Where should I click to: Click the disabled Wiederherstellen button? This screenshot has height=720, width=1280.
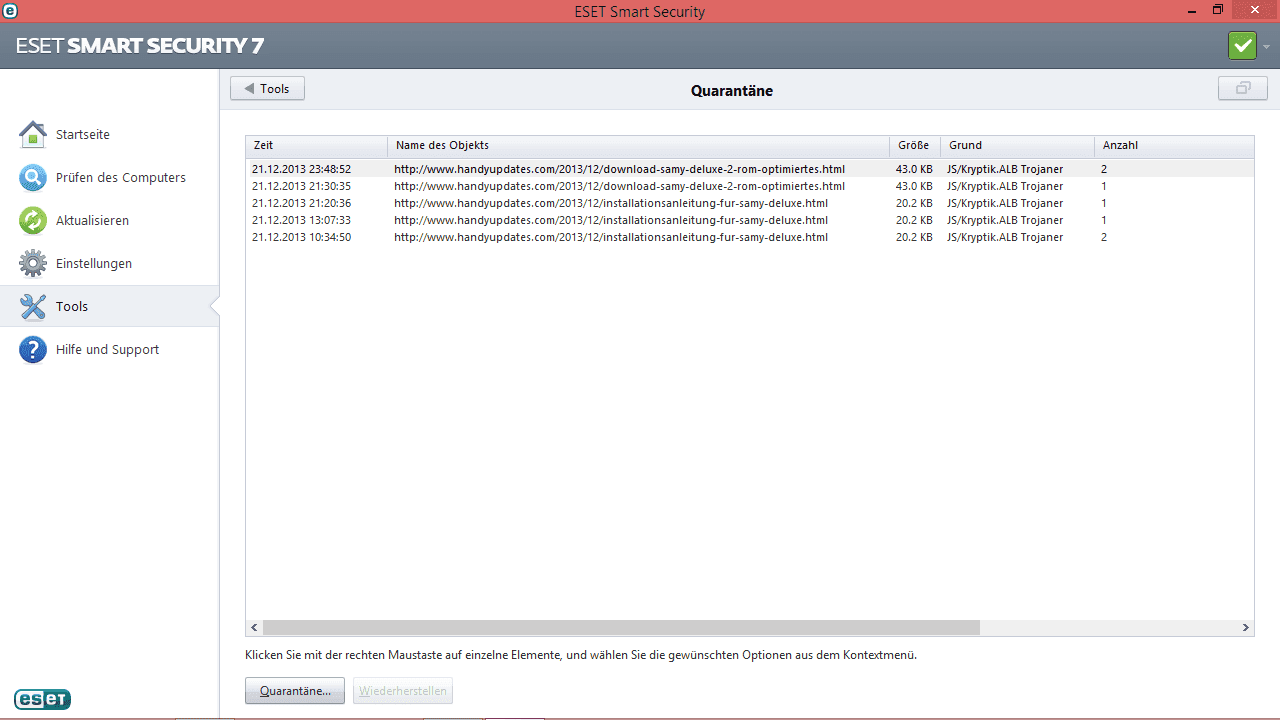(x=403, y=691)
